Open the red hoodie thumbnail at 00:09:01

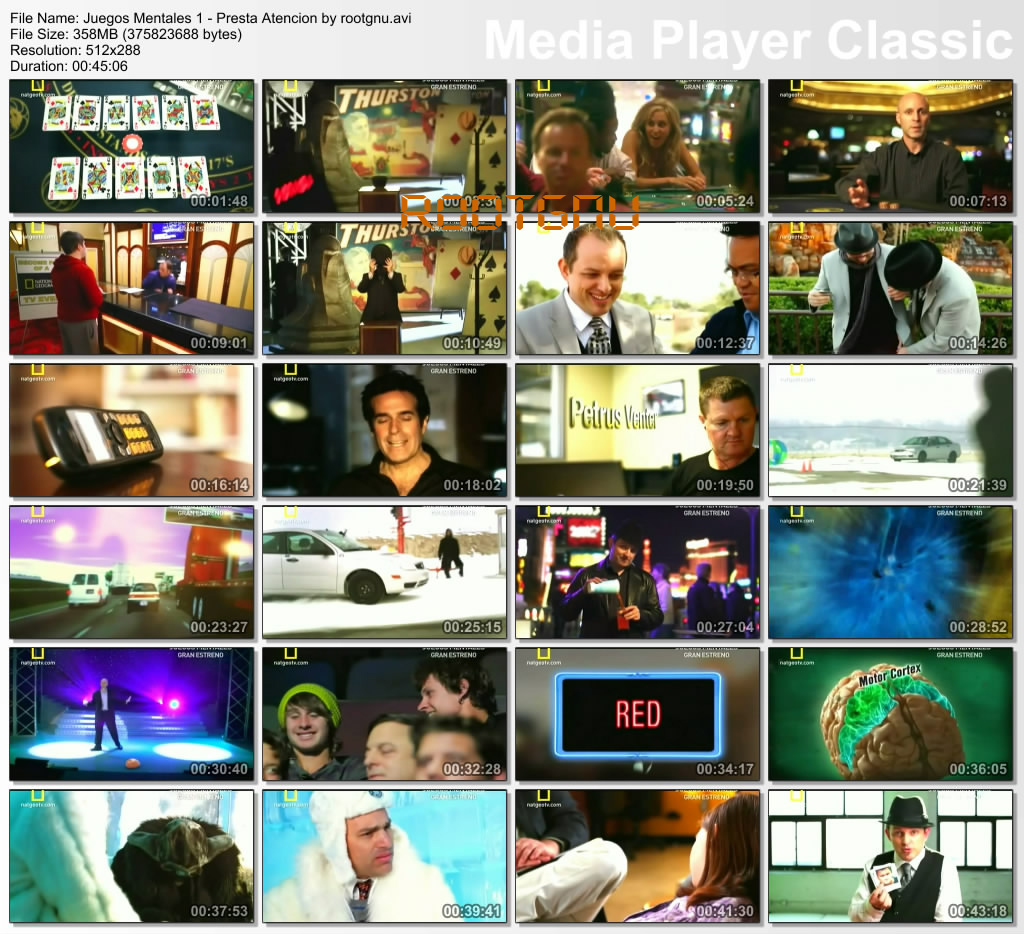131,288
